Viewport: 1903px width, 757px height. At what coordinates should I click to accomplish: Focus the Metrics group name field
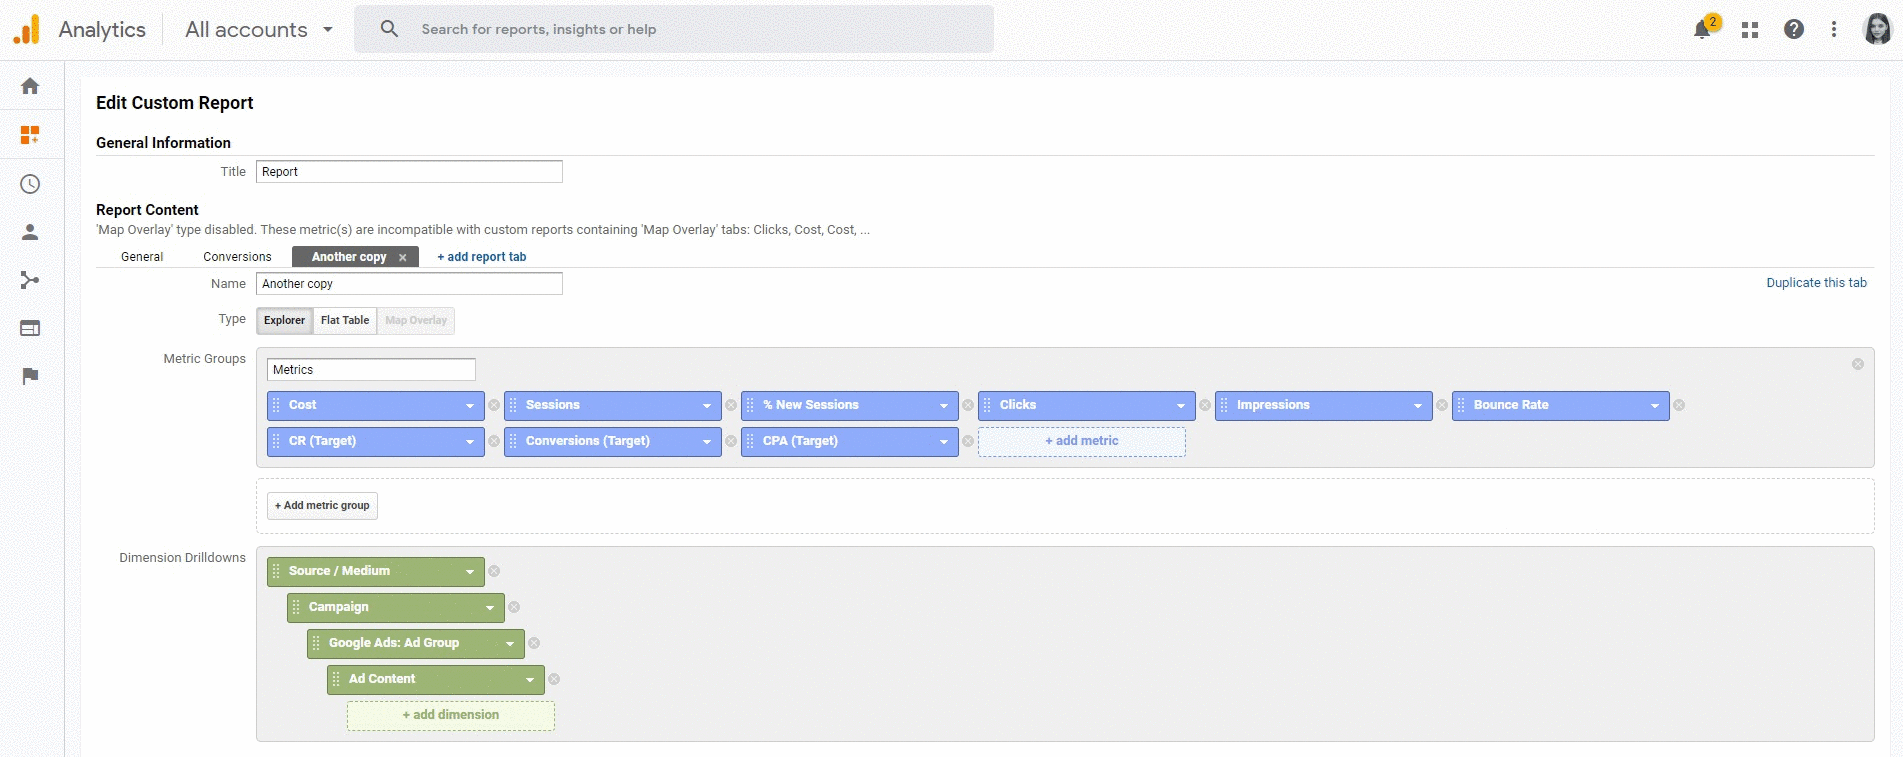point(371,370)
